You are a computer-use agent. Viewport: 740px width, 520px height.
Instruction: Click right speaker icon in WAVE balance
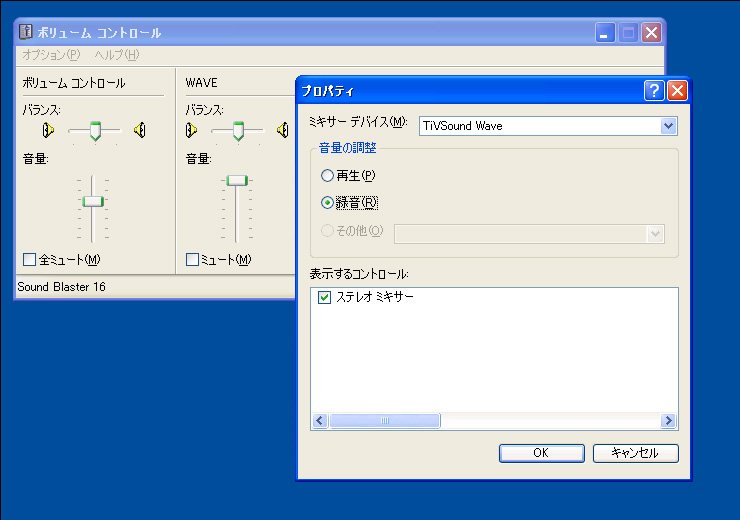(283, 130)
